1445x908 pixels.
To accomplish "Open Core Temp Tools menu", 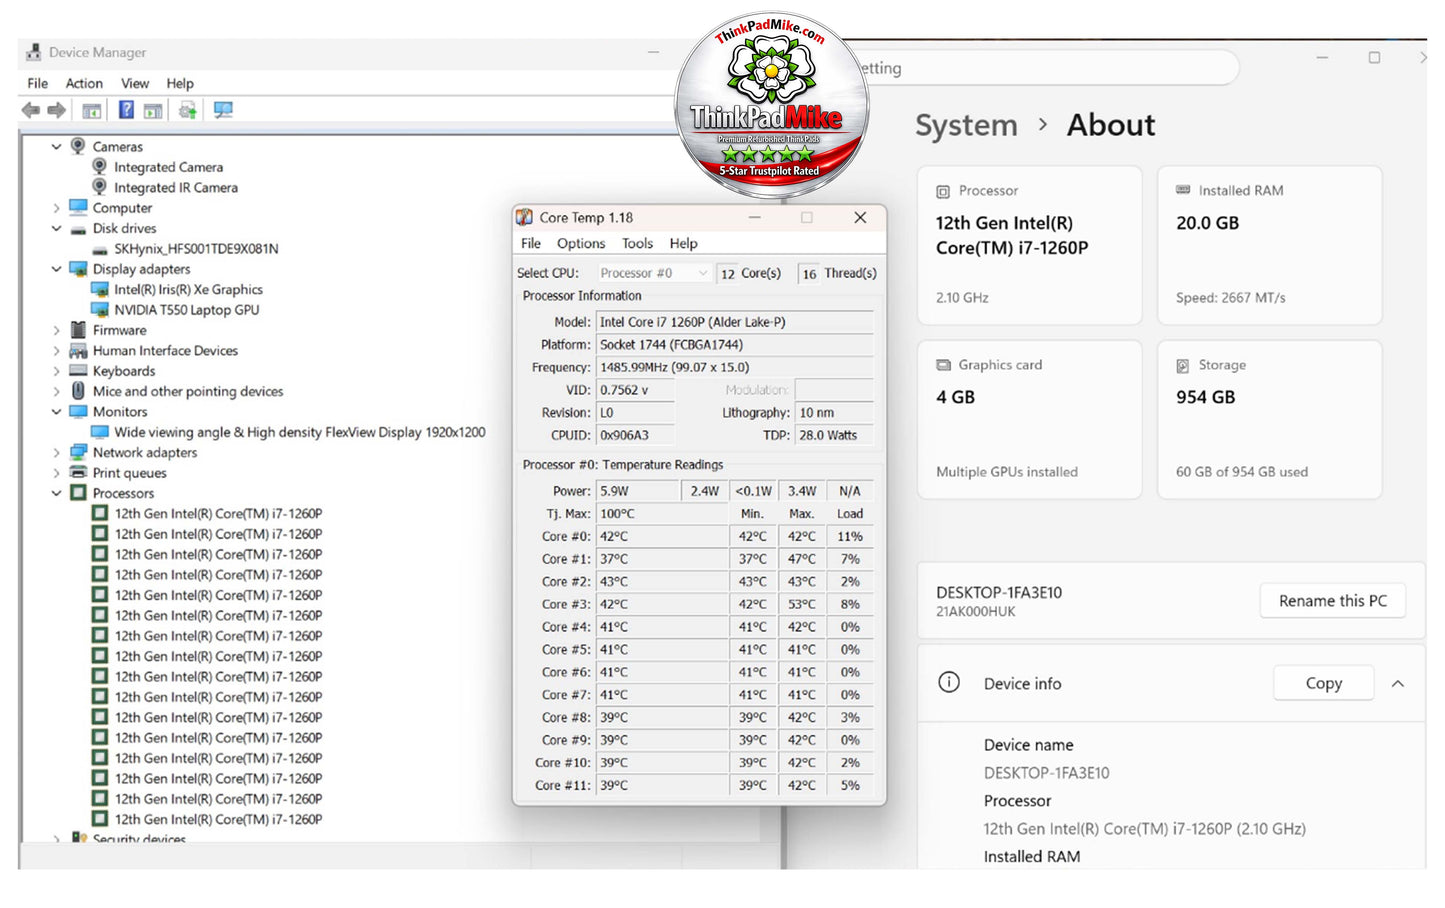I will [637, 243].
